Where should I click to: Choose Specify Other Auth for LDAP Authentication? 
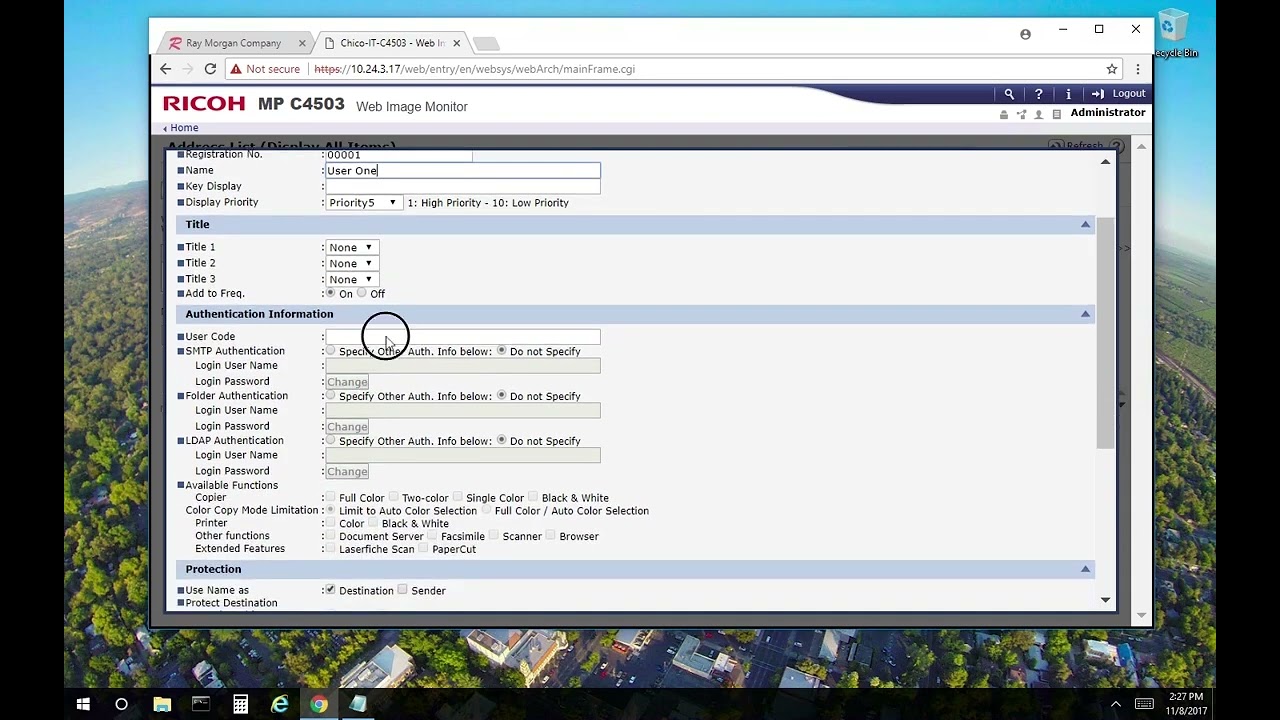tap(330, 441)
